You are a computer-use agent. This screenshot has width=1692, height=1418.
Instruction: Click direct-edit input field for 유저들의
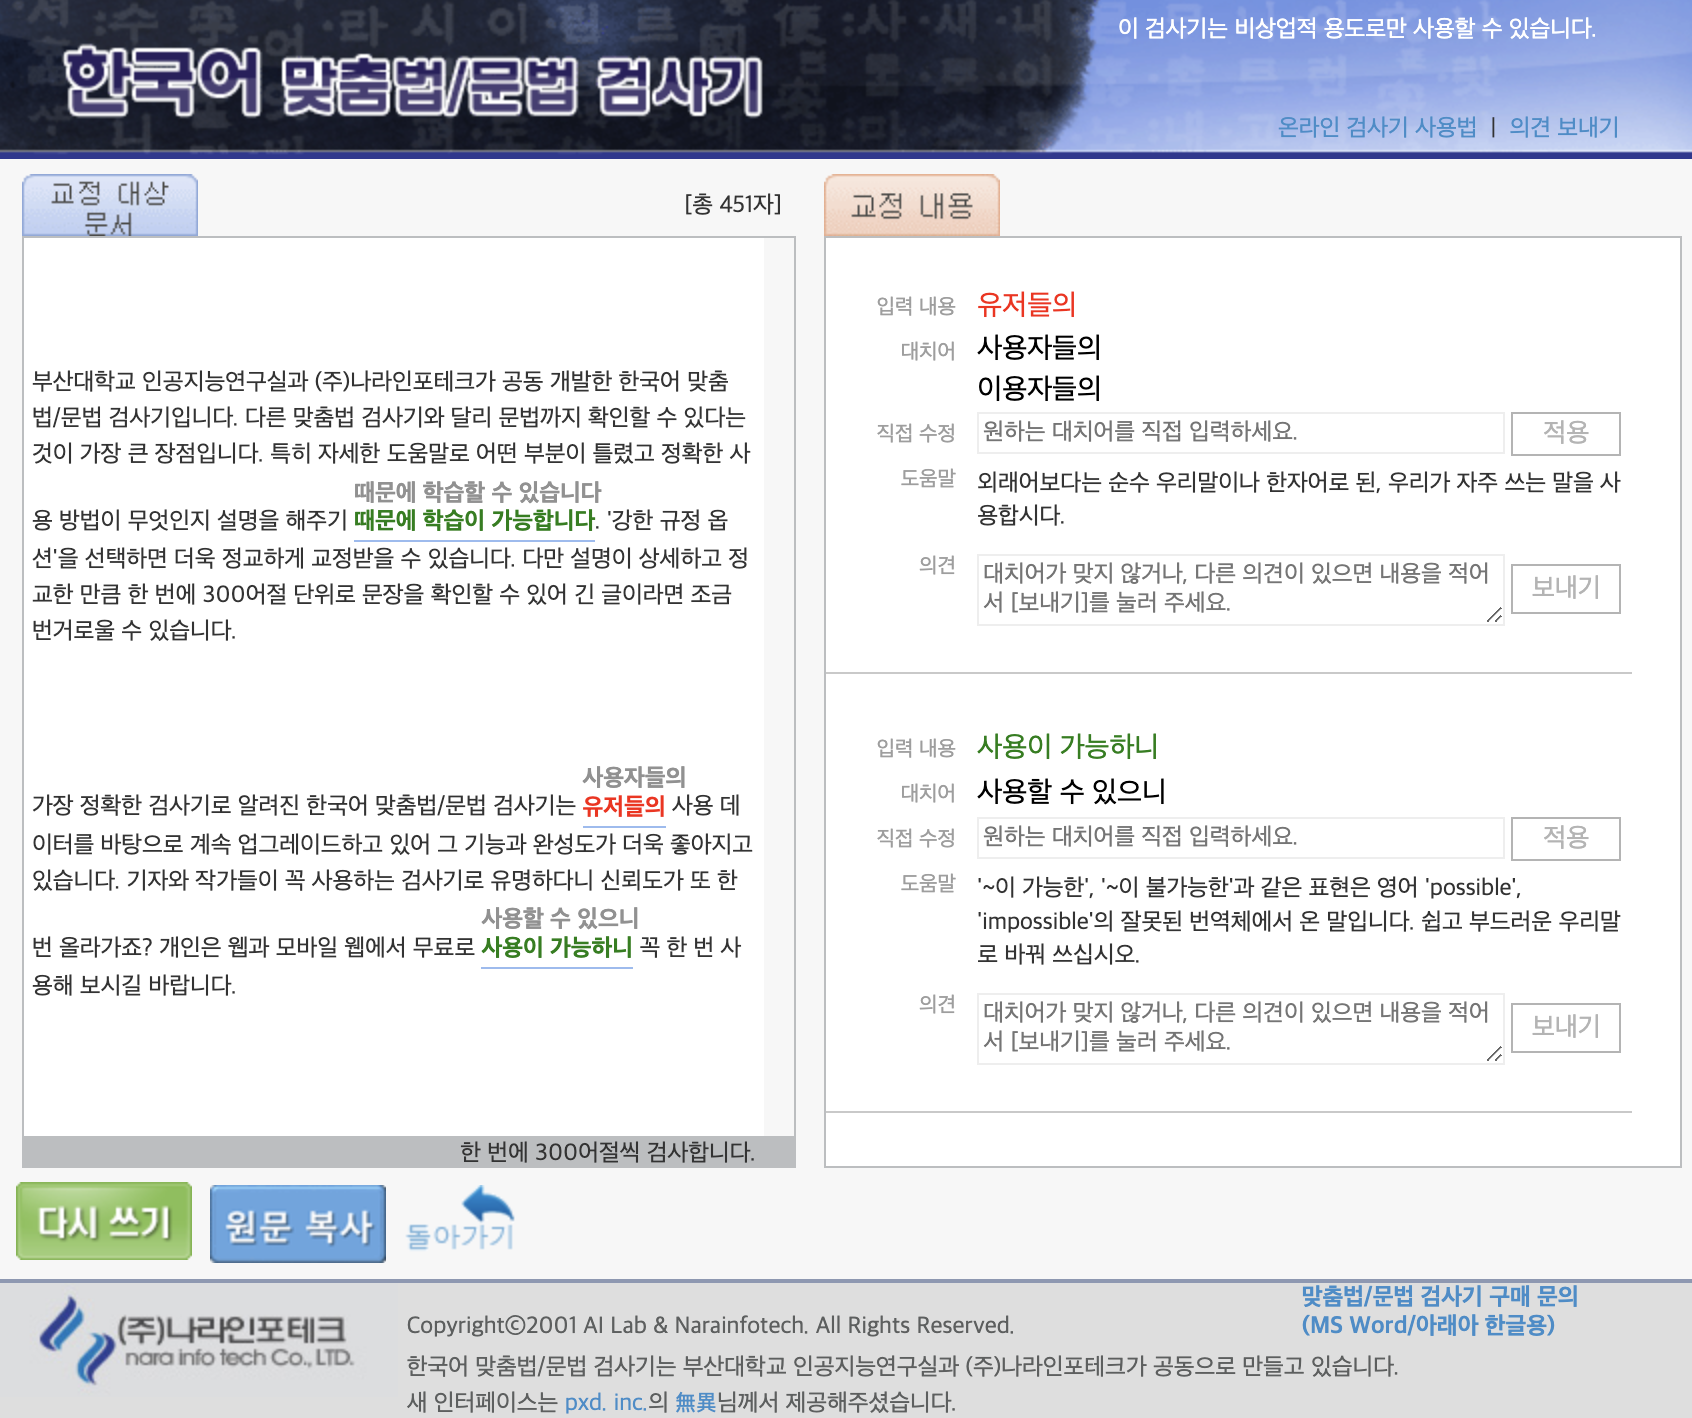coord(1240,432)
